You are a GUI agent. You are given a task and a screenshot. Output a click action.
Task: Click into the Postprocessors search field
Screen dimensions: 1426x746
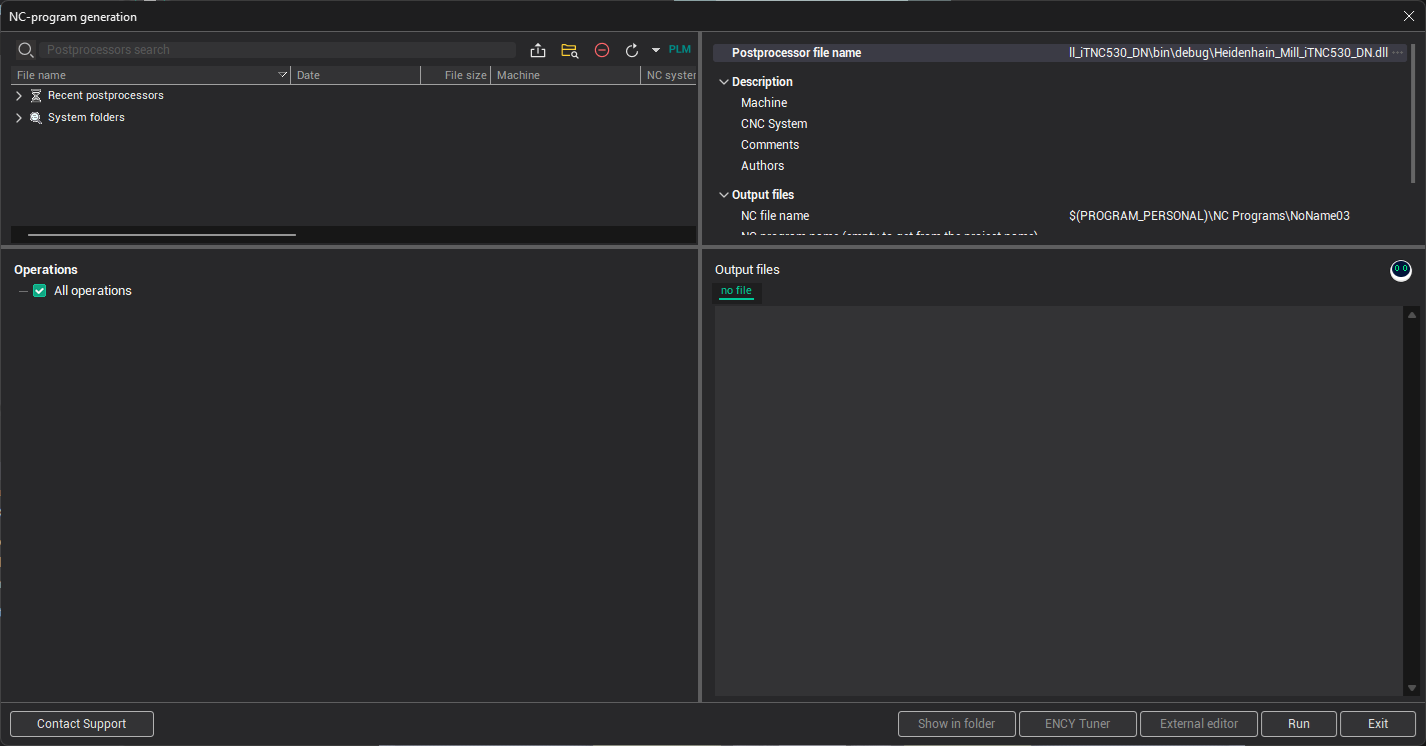tap(280, 50)
